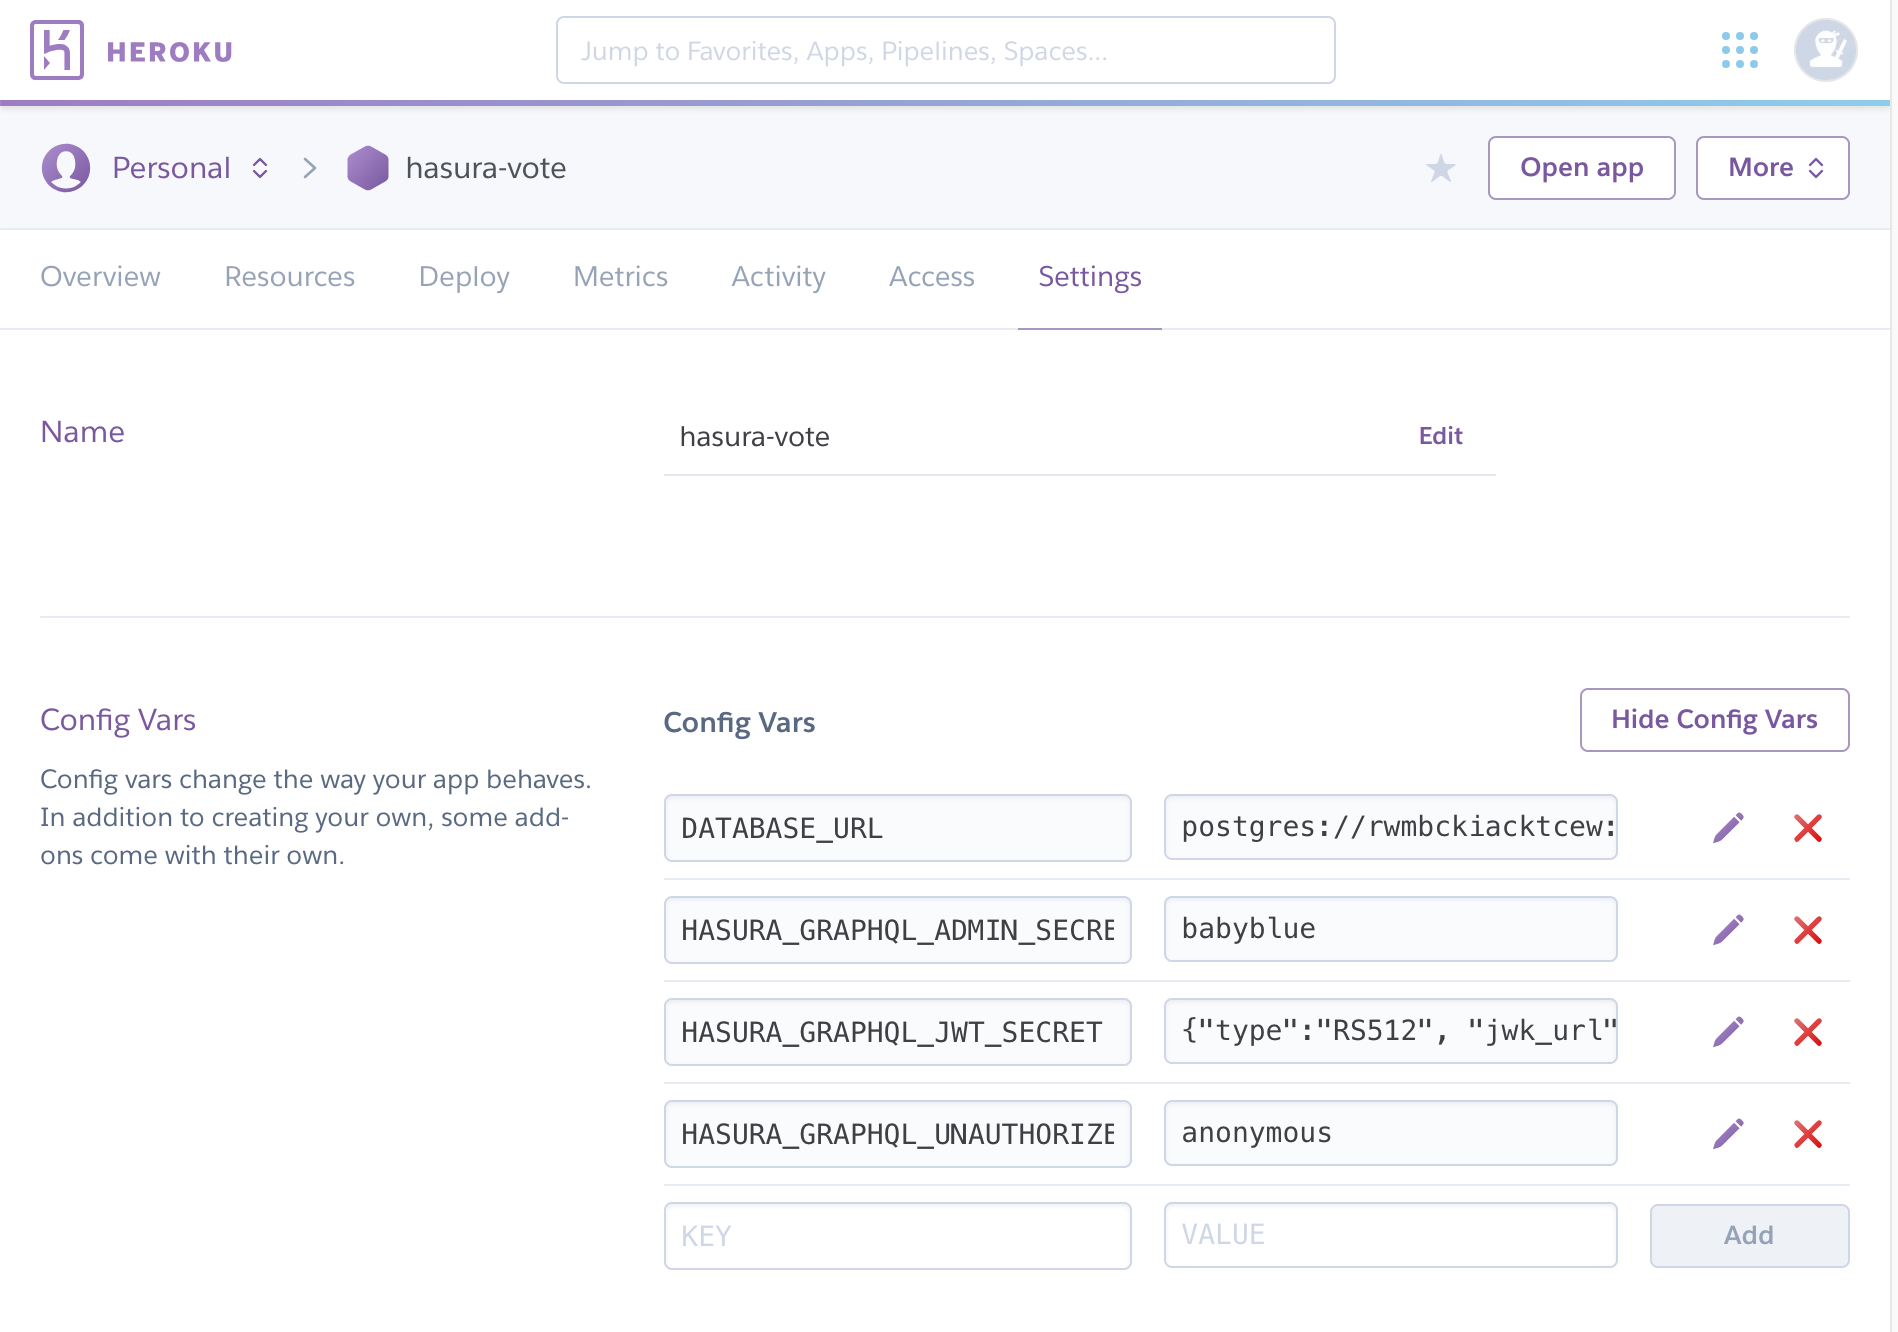The image size is (1898, 1332).
Task: Click the babyblue value field
Action: tap(1390, 929)
